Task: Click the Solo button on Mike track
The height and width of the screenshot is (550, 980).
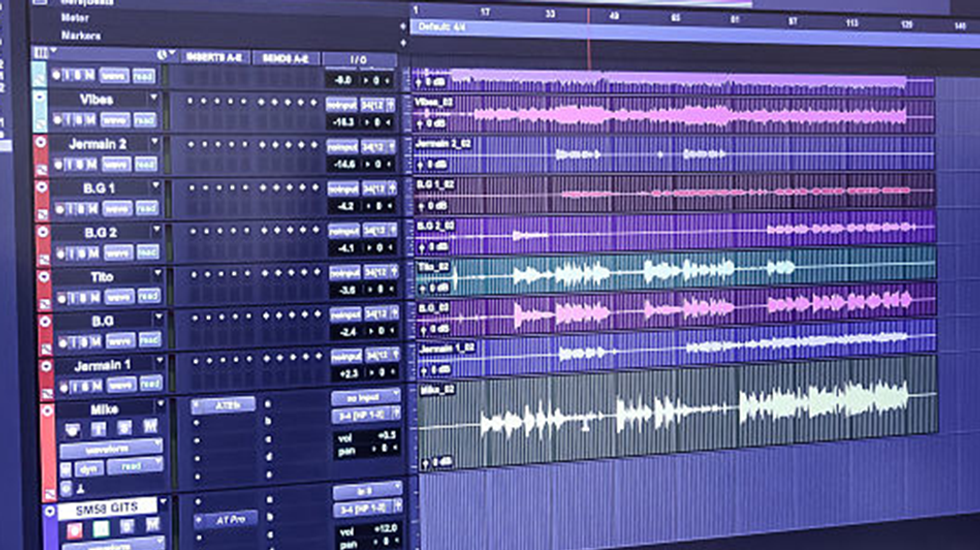Action: click(x=126, y=428)
